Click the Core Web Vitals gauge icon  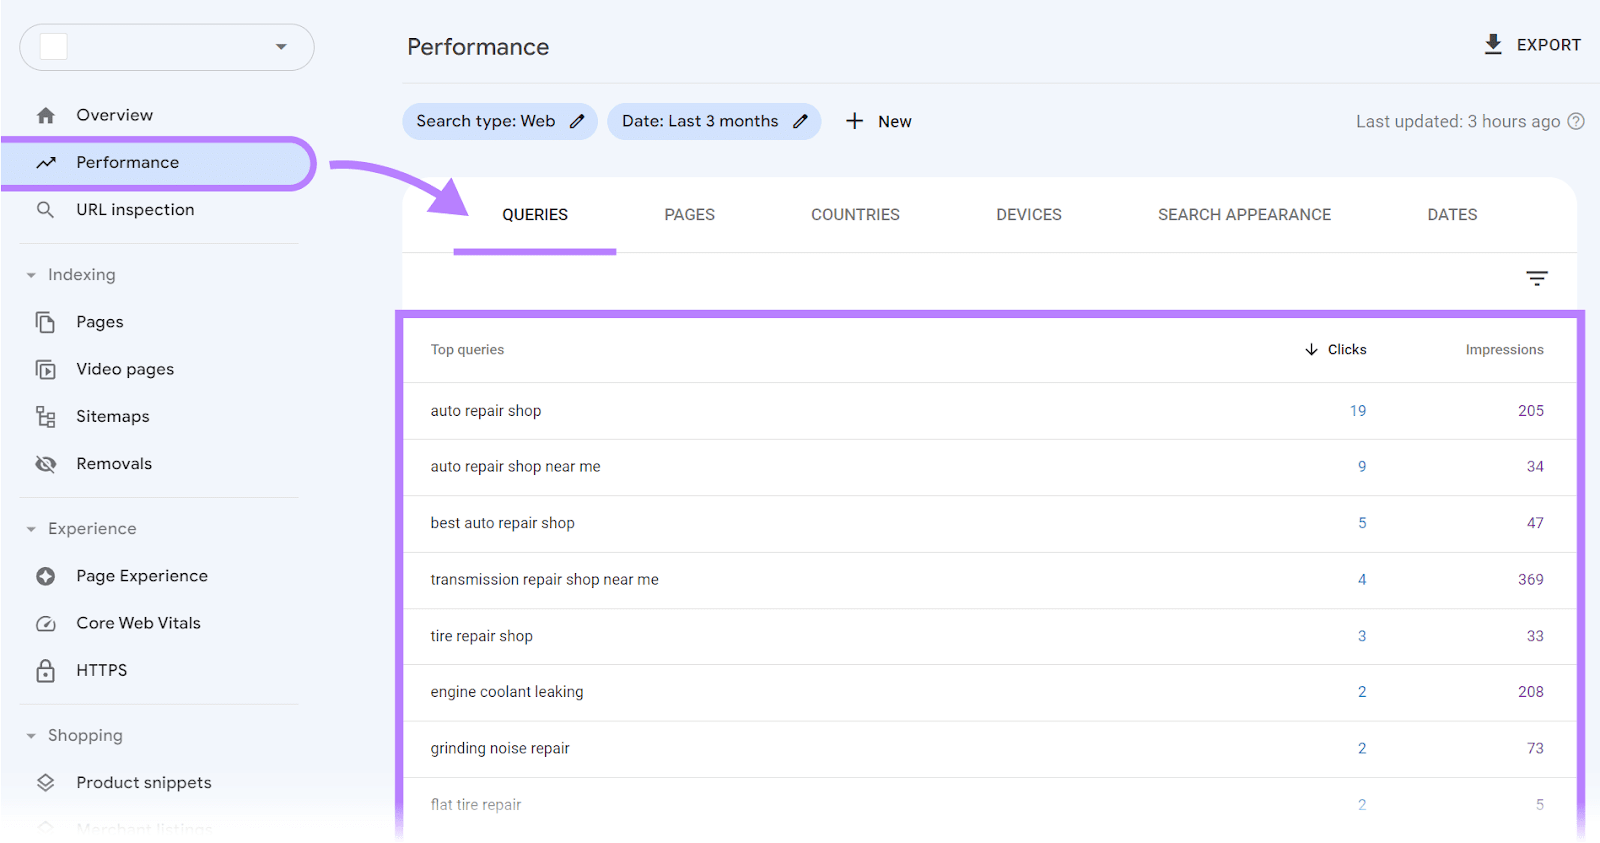pos(46,623)
